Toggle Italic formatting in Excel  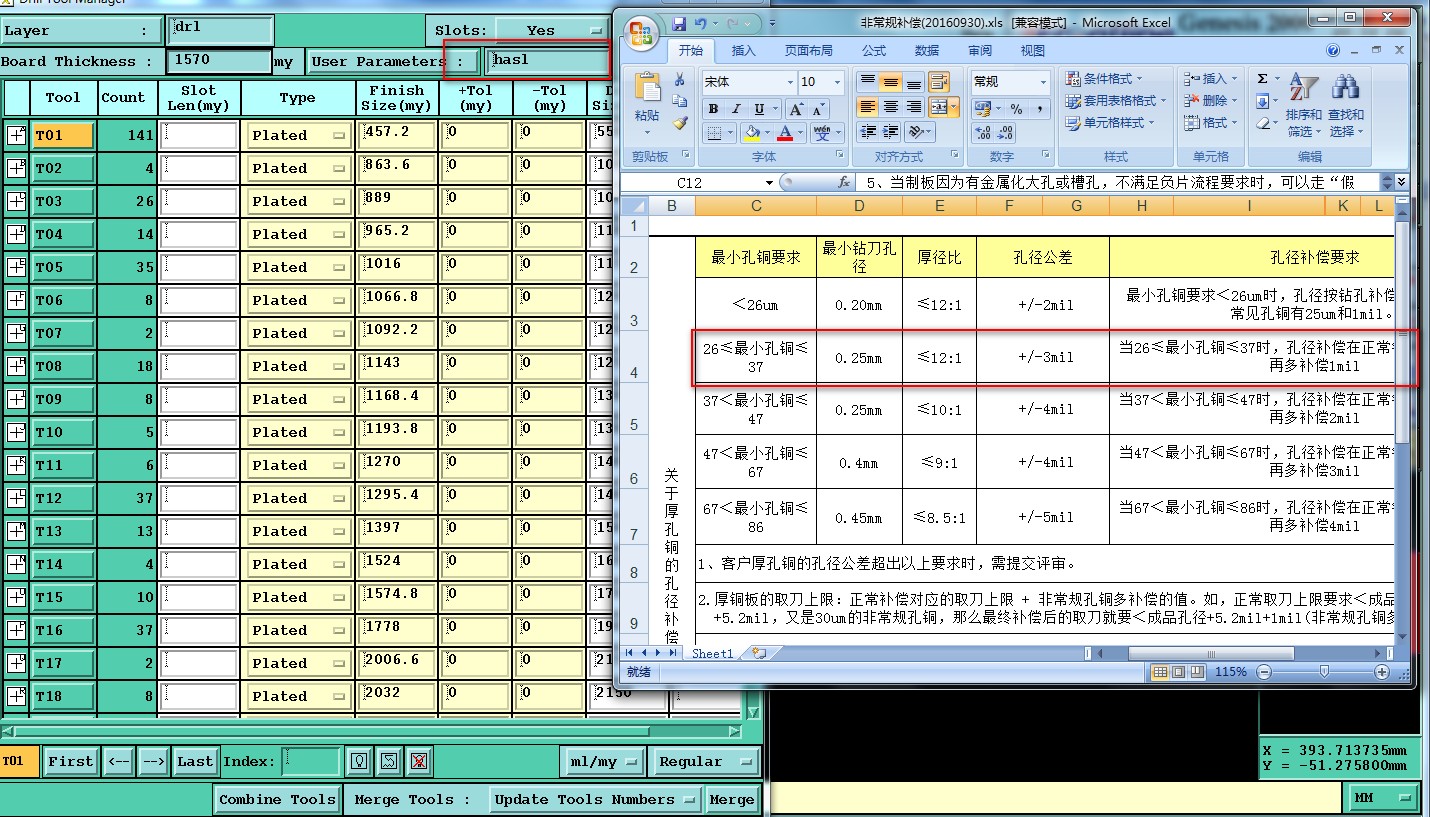[736, 109]
